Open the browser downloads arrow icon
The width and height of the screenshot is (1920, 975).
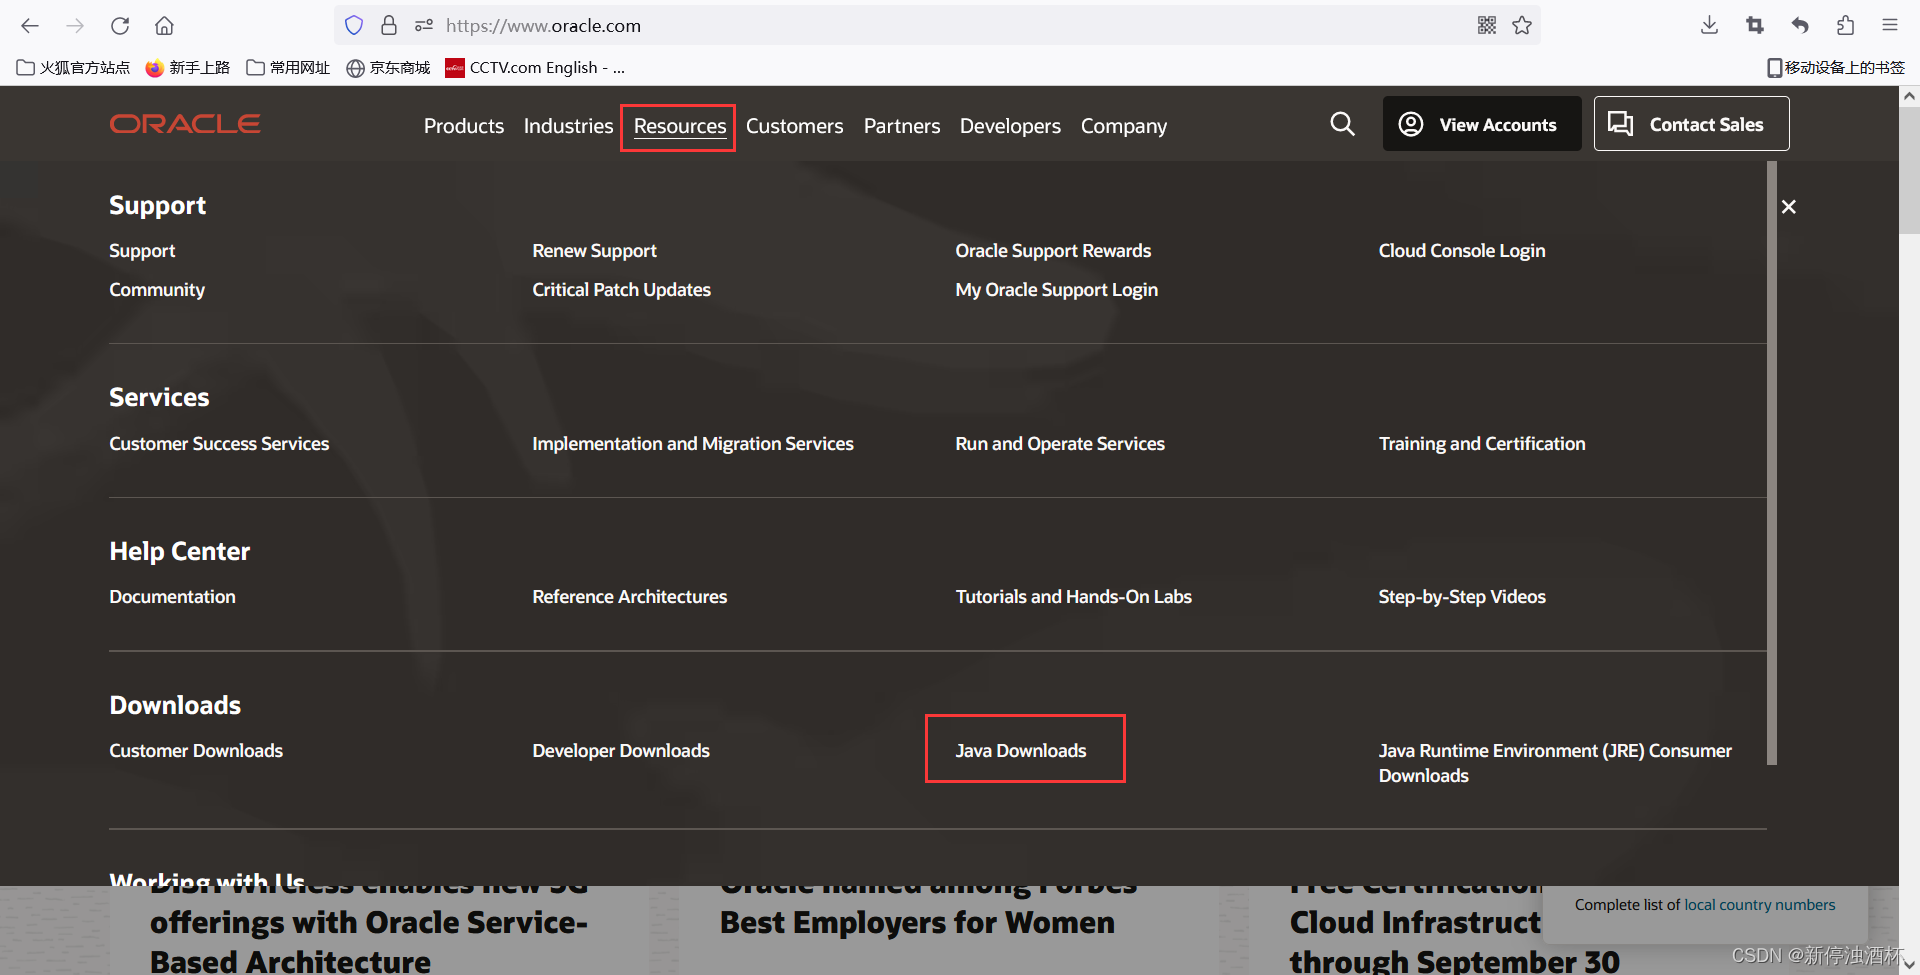coord(1710,26)
